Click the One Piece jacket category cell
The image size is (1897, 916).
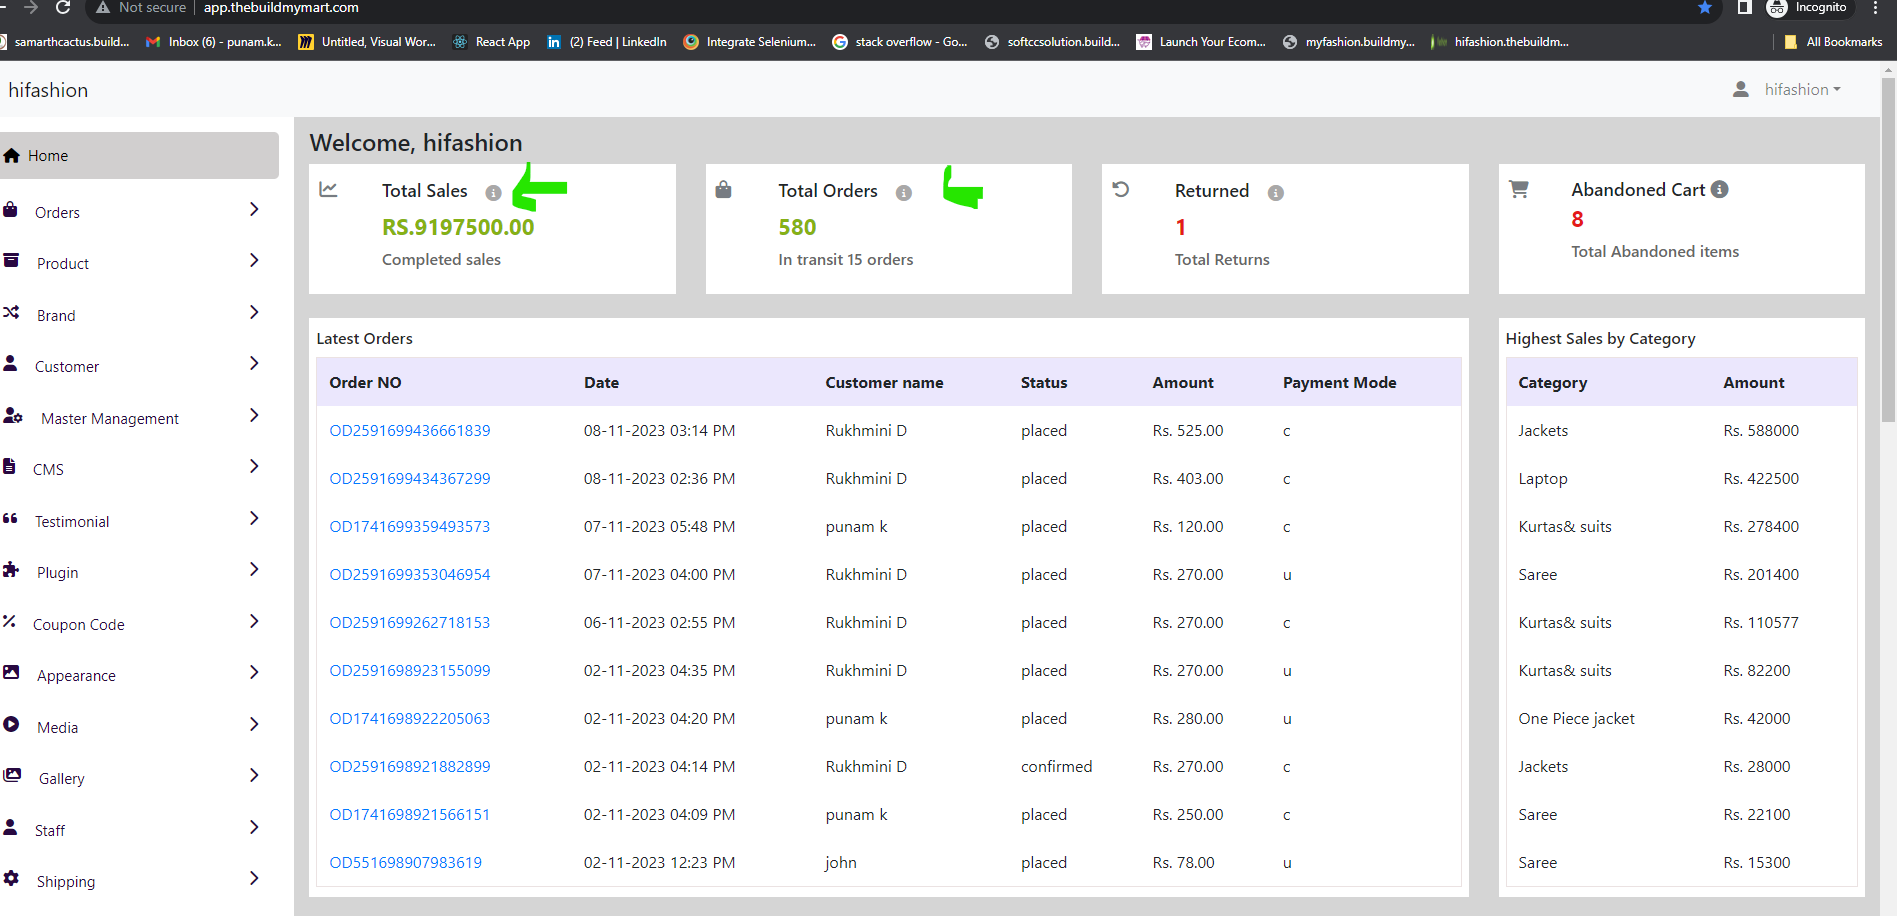pyautogui.click(x=1577, y=719)
